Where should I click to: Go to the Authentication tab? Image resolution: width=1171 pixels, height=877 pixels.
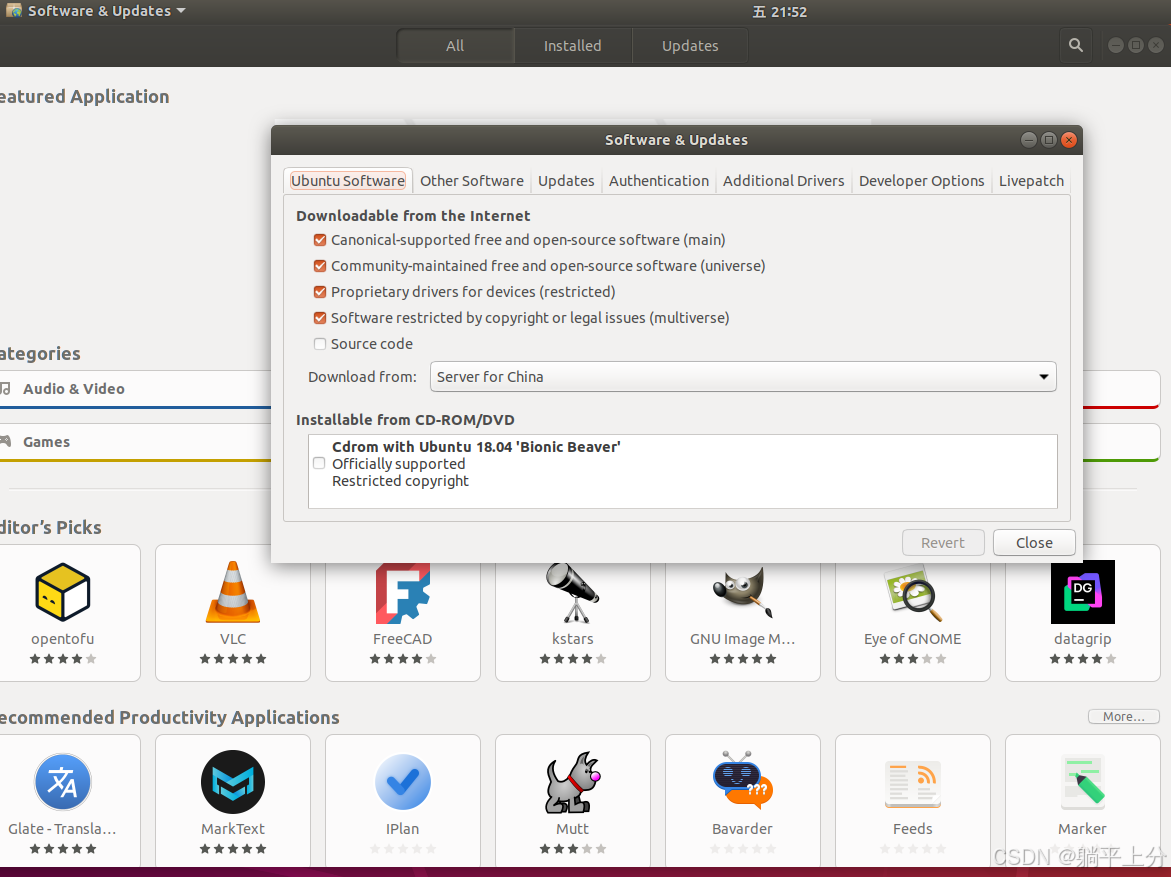click(x=659, y=181)
